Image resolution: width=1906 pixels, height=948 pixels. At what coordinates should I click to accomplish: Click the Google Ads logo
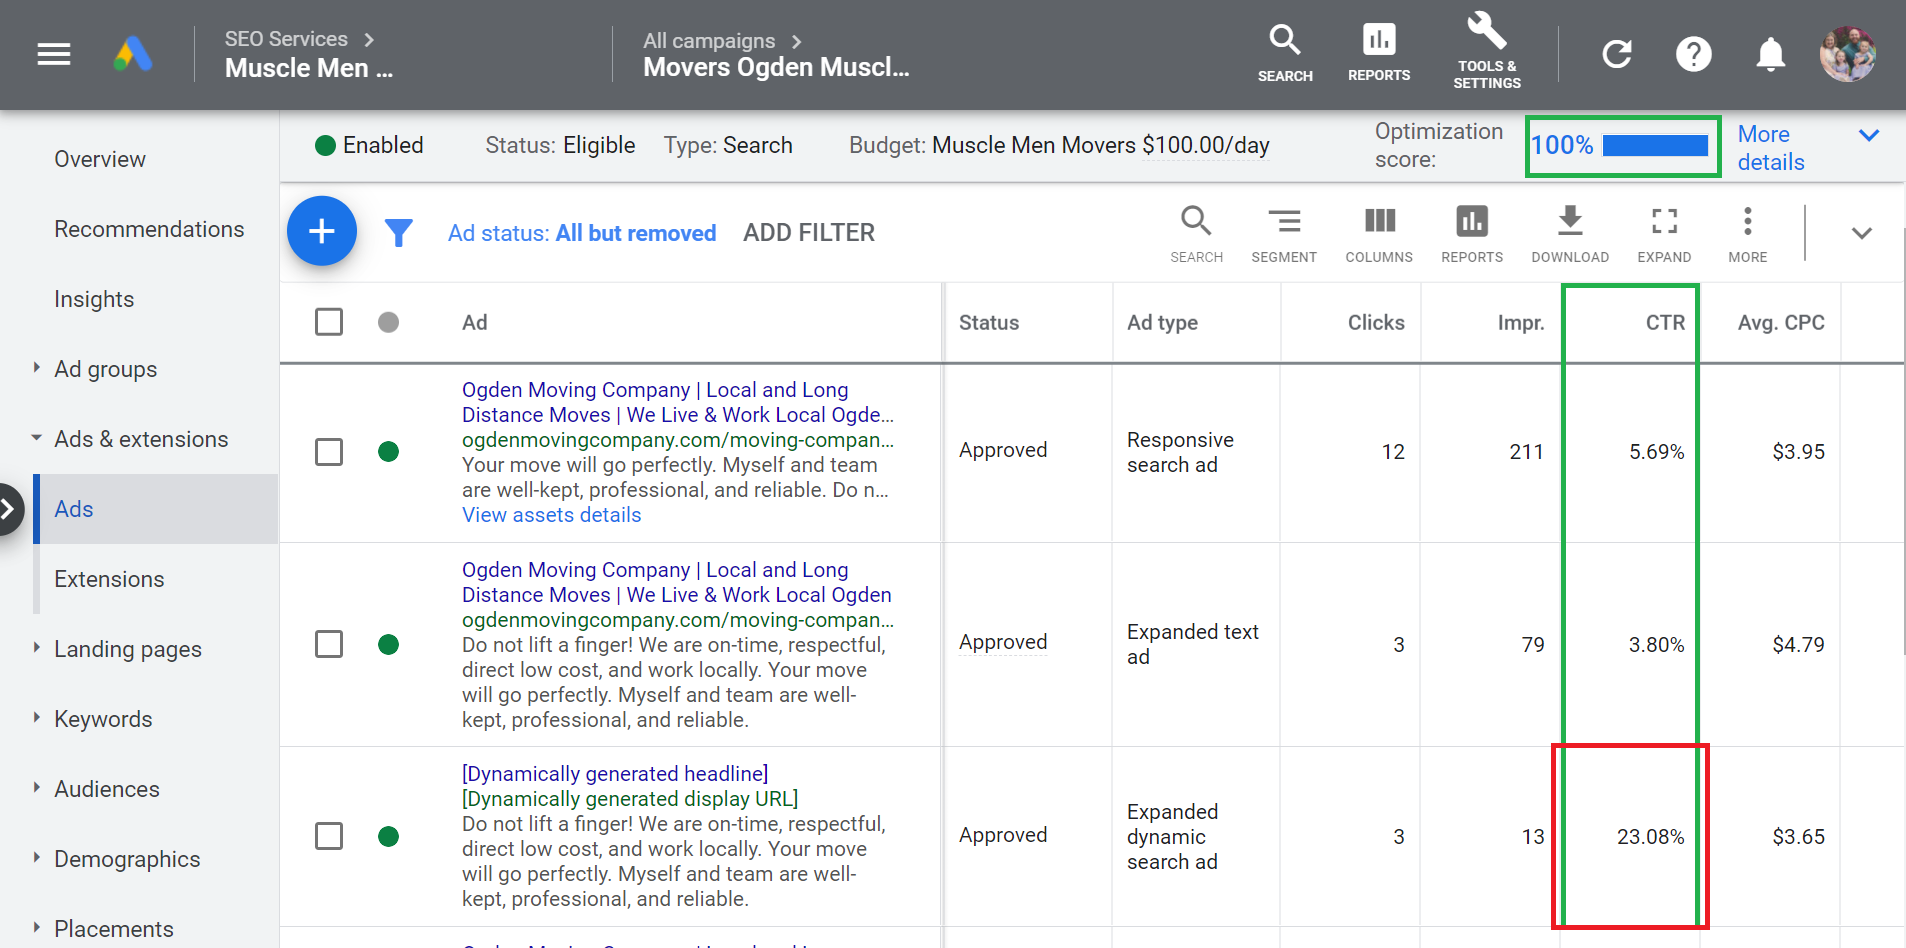(133, 54)
